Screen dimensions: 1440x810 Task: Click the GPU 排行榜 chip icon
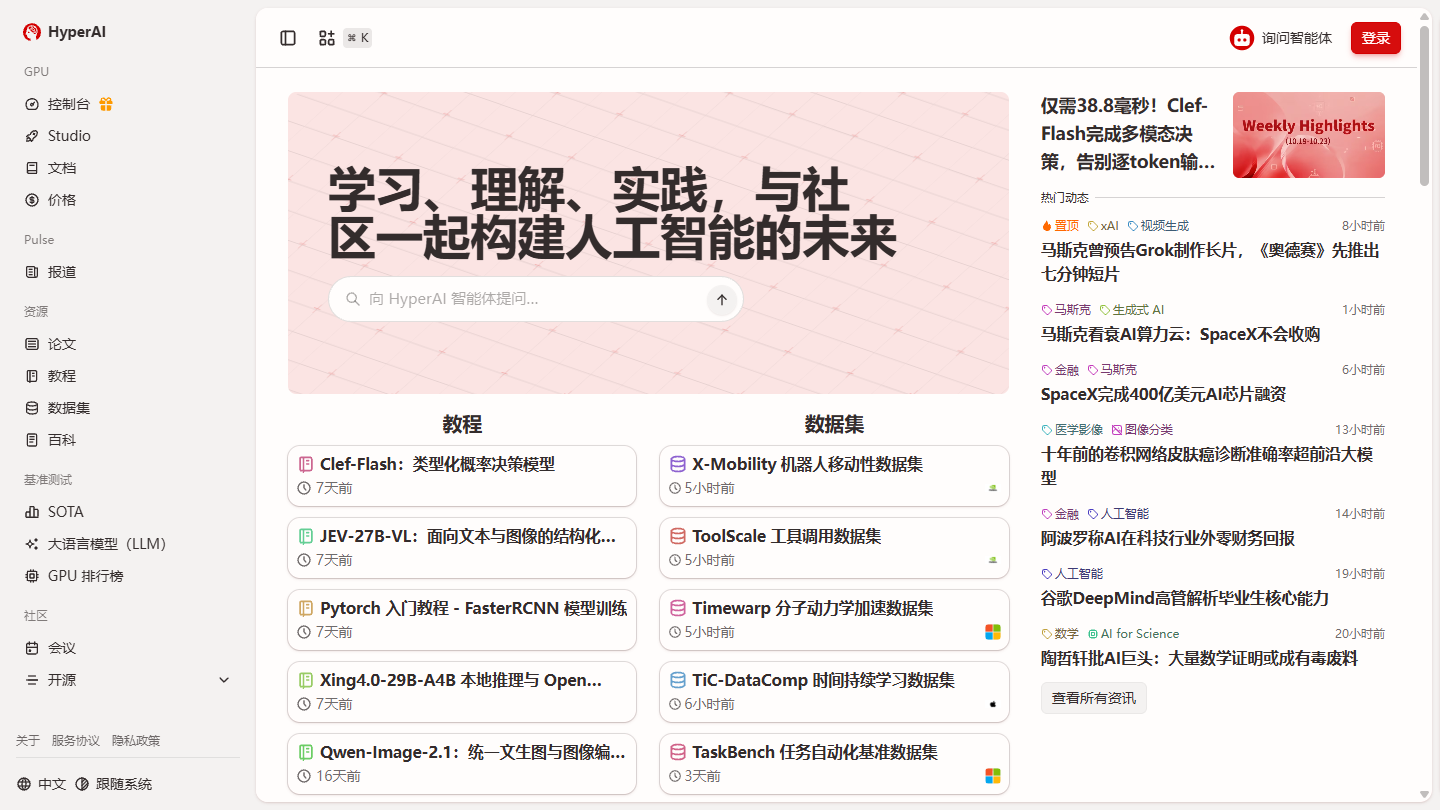pos(32,576)
